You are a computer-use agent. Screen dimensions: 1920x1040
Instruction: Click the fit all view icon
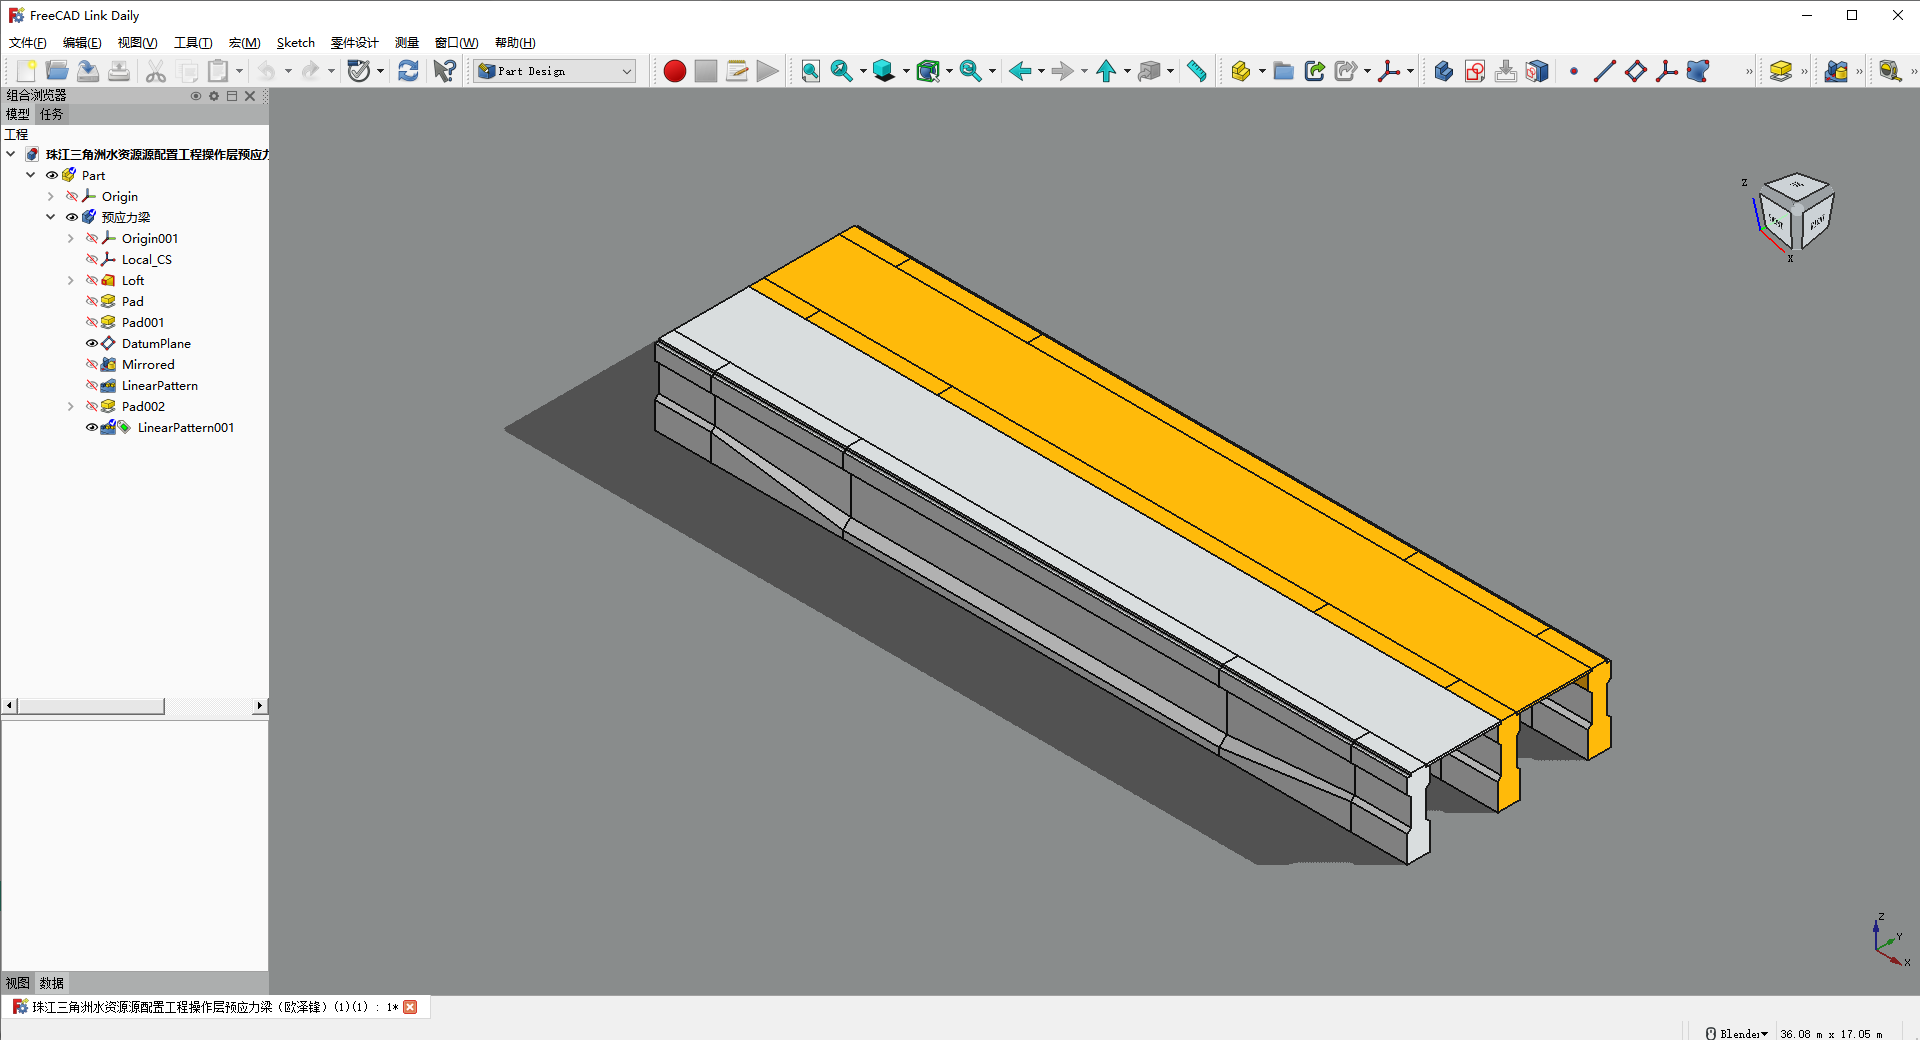point(810,71)
